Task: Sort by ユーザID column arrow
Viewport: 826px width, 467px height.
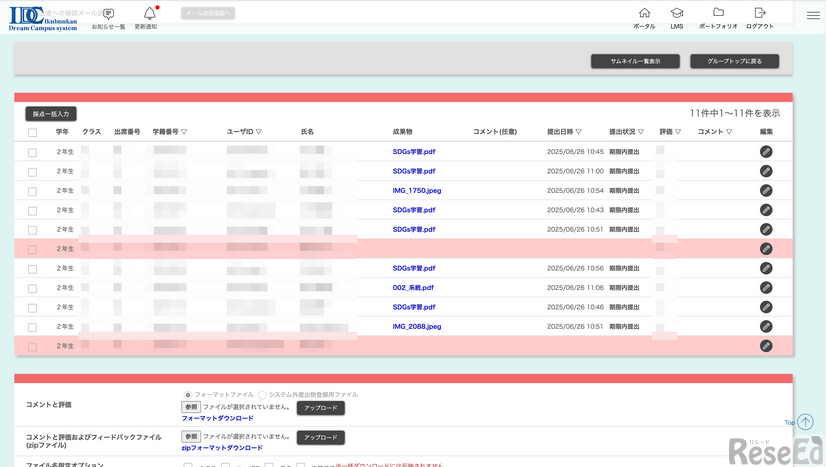Action: point(259,132)
